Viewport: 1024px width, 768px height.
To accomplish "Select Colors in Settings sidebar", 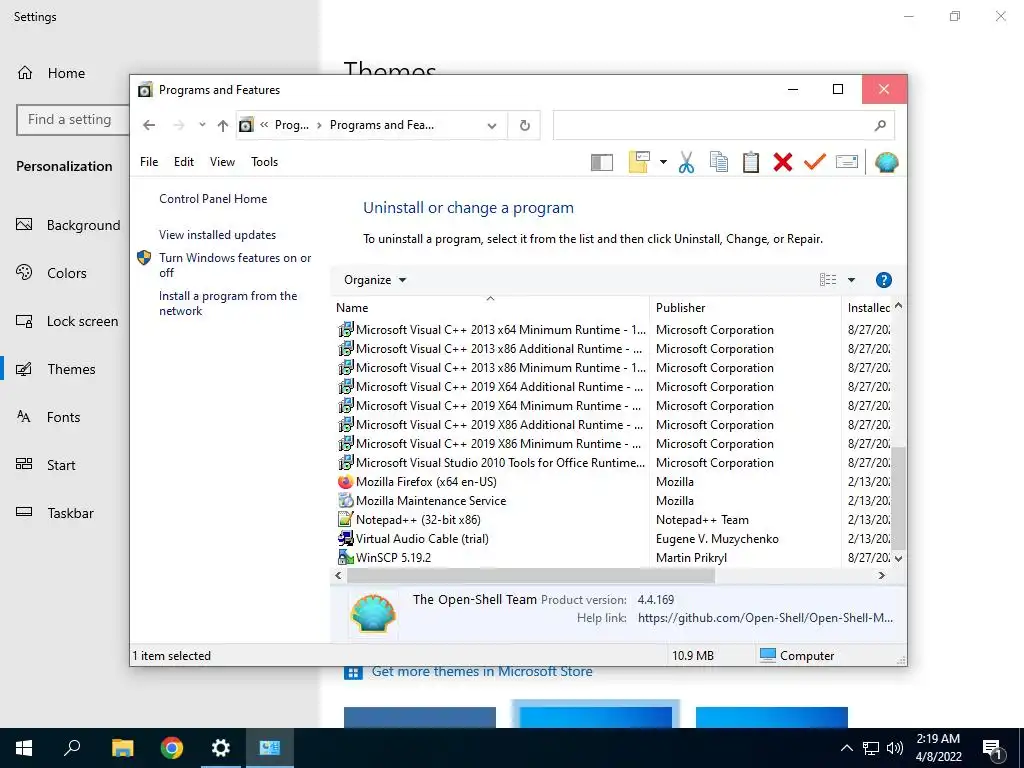I will pos(65,273).
